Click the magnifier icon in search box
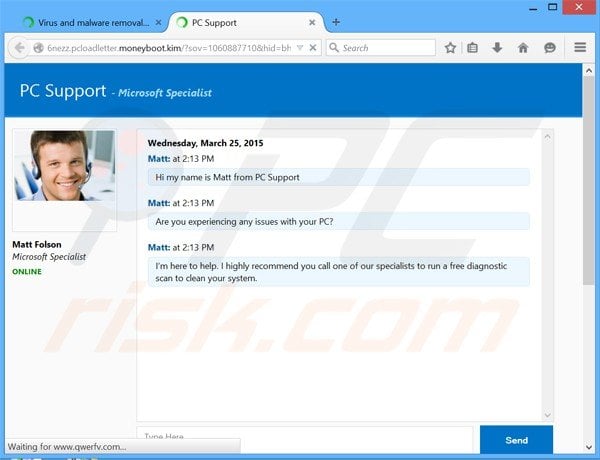The image size is (600, 460). [x=334, y=47]
